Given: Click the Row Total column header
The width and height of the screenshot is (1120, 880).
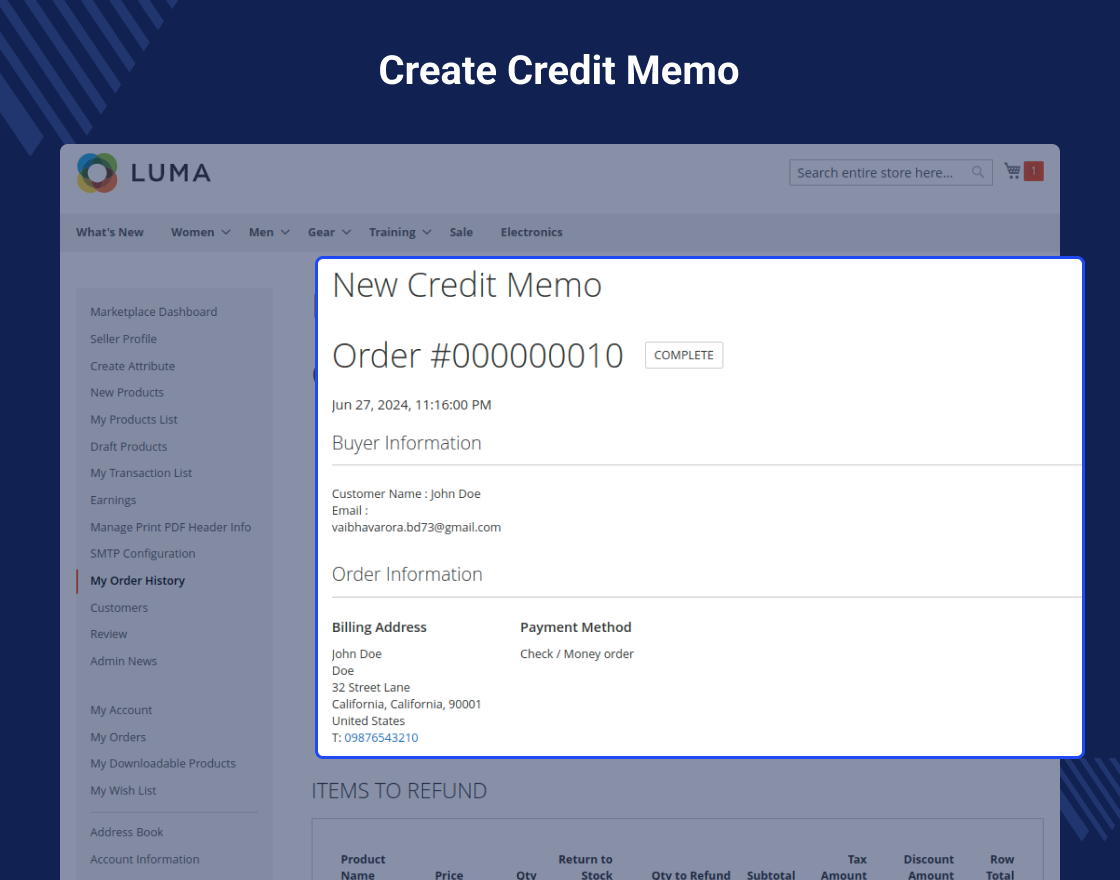Looking at the screenshot, I should pyautogui.click(x=1001, y=867).
